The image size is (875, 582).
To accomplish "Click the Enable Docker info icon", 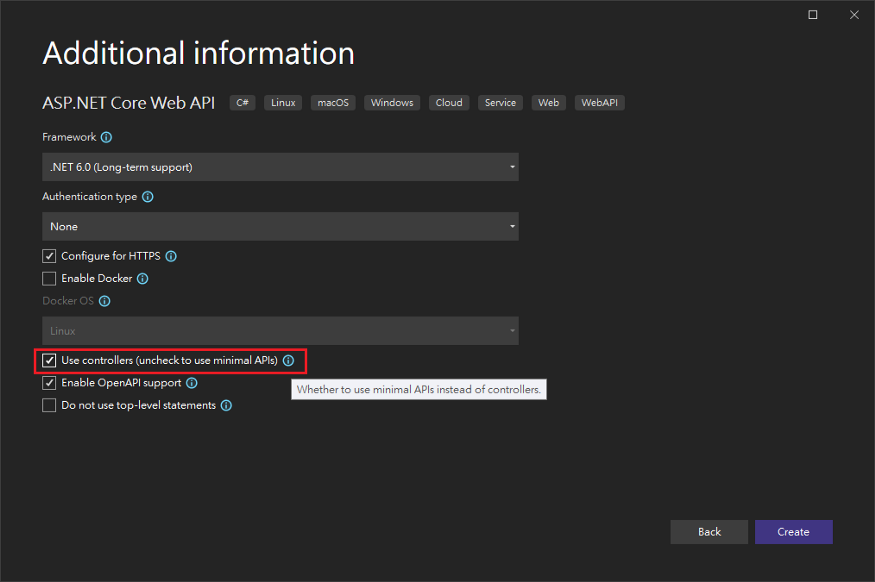I will click(x=140, y=278).
